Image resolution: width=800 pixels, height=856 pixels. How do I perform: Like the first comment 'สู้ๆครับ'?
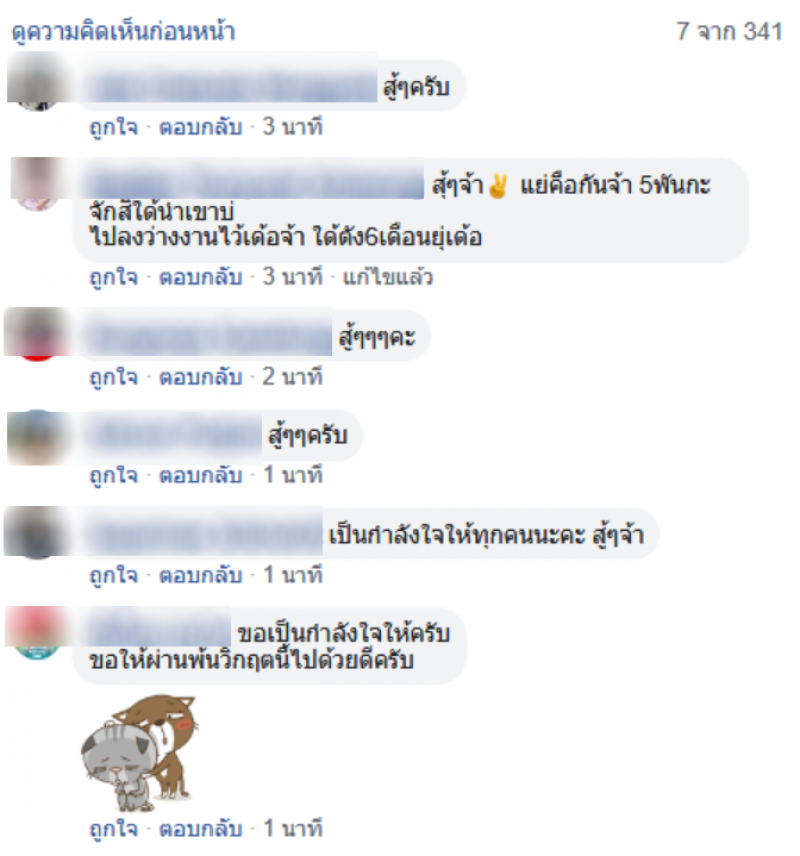114,127
